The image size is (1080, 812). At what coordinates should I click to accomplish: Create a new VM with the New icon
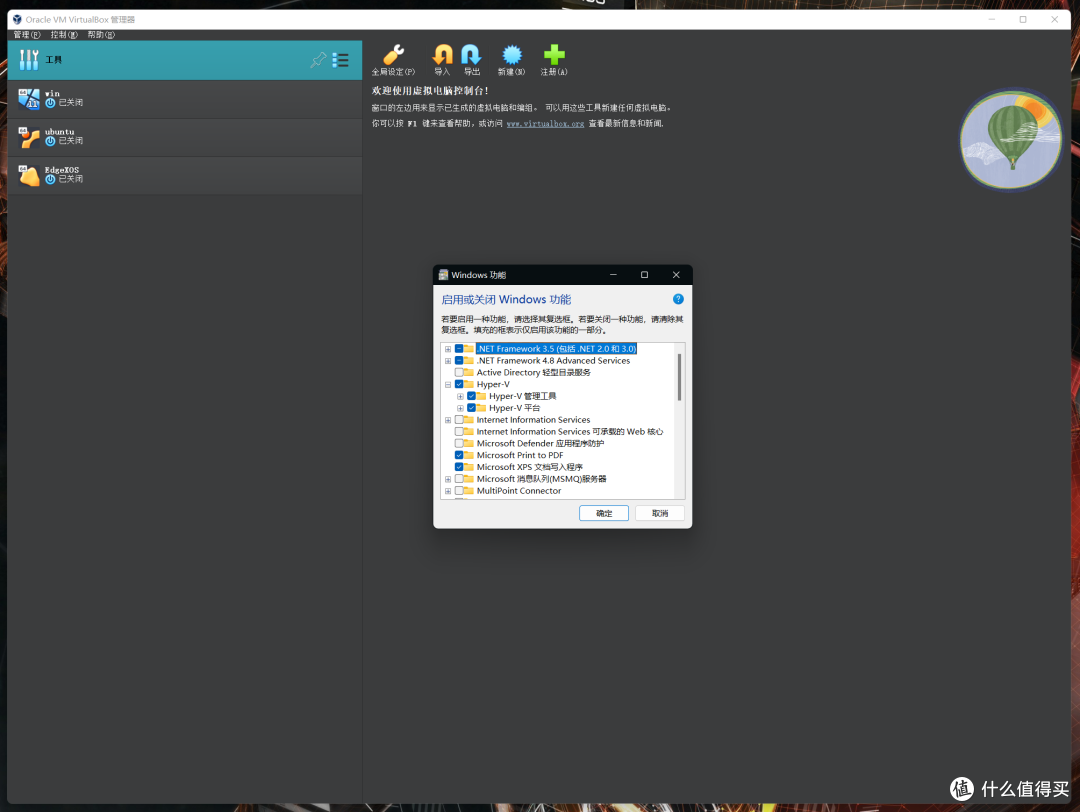(512, 54)
